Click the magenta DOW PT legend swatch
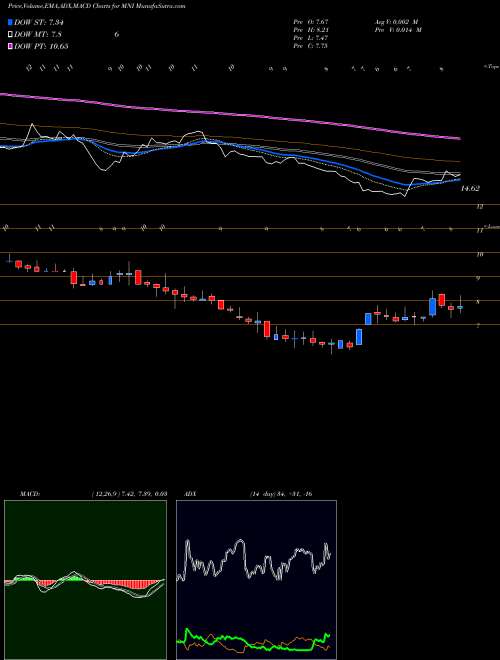This screenshot has width=500, height=660. click(x=11, y=46)
